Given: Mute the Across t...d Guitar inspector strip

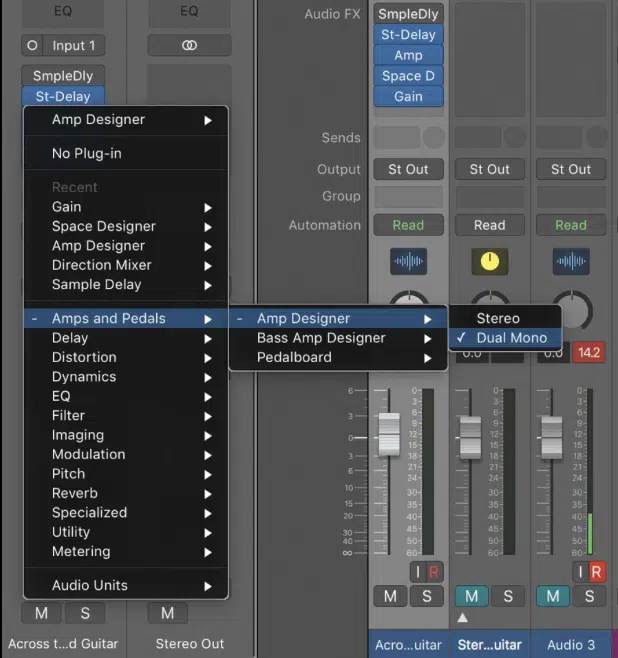Looking at the screenshot, I should (42, 613).
